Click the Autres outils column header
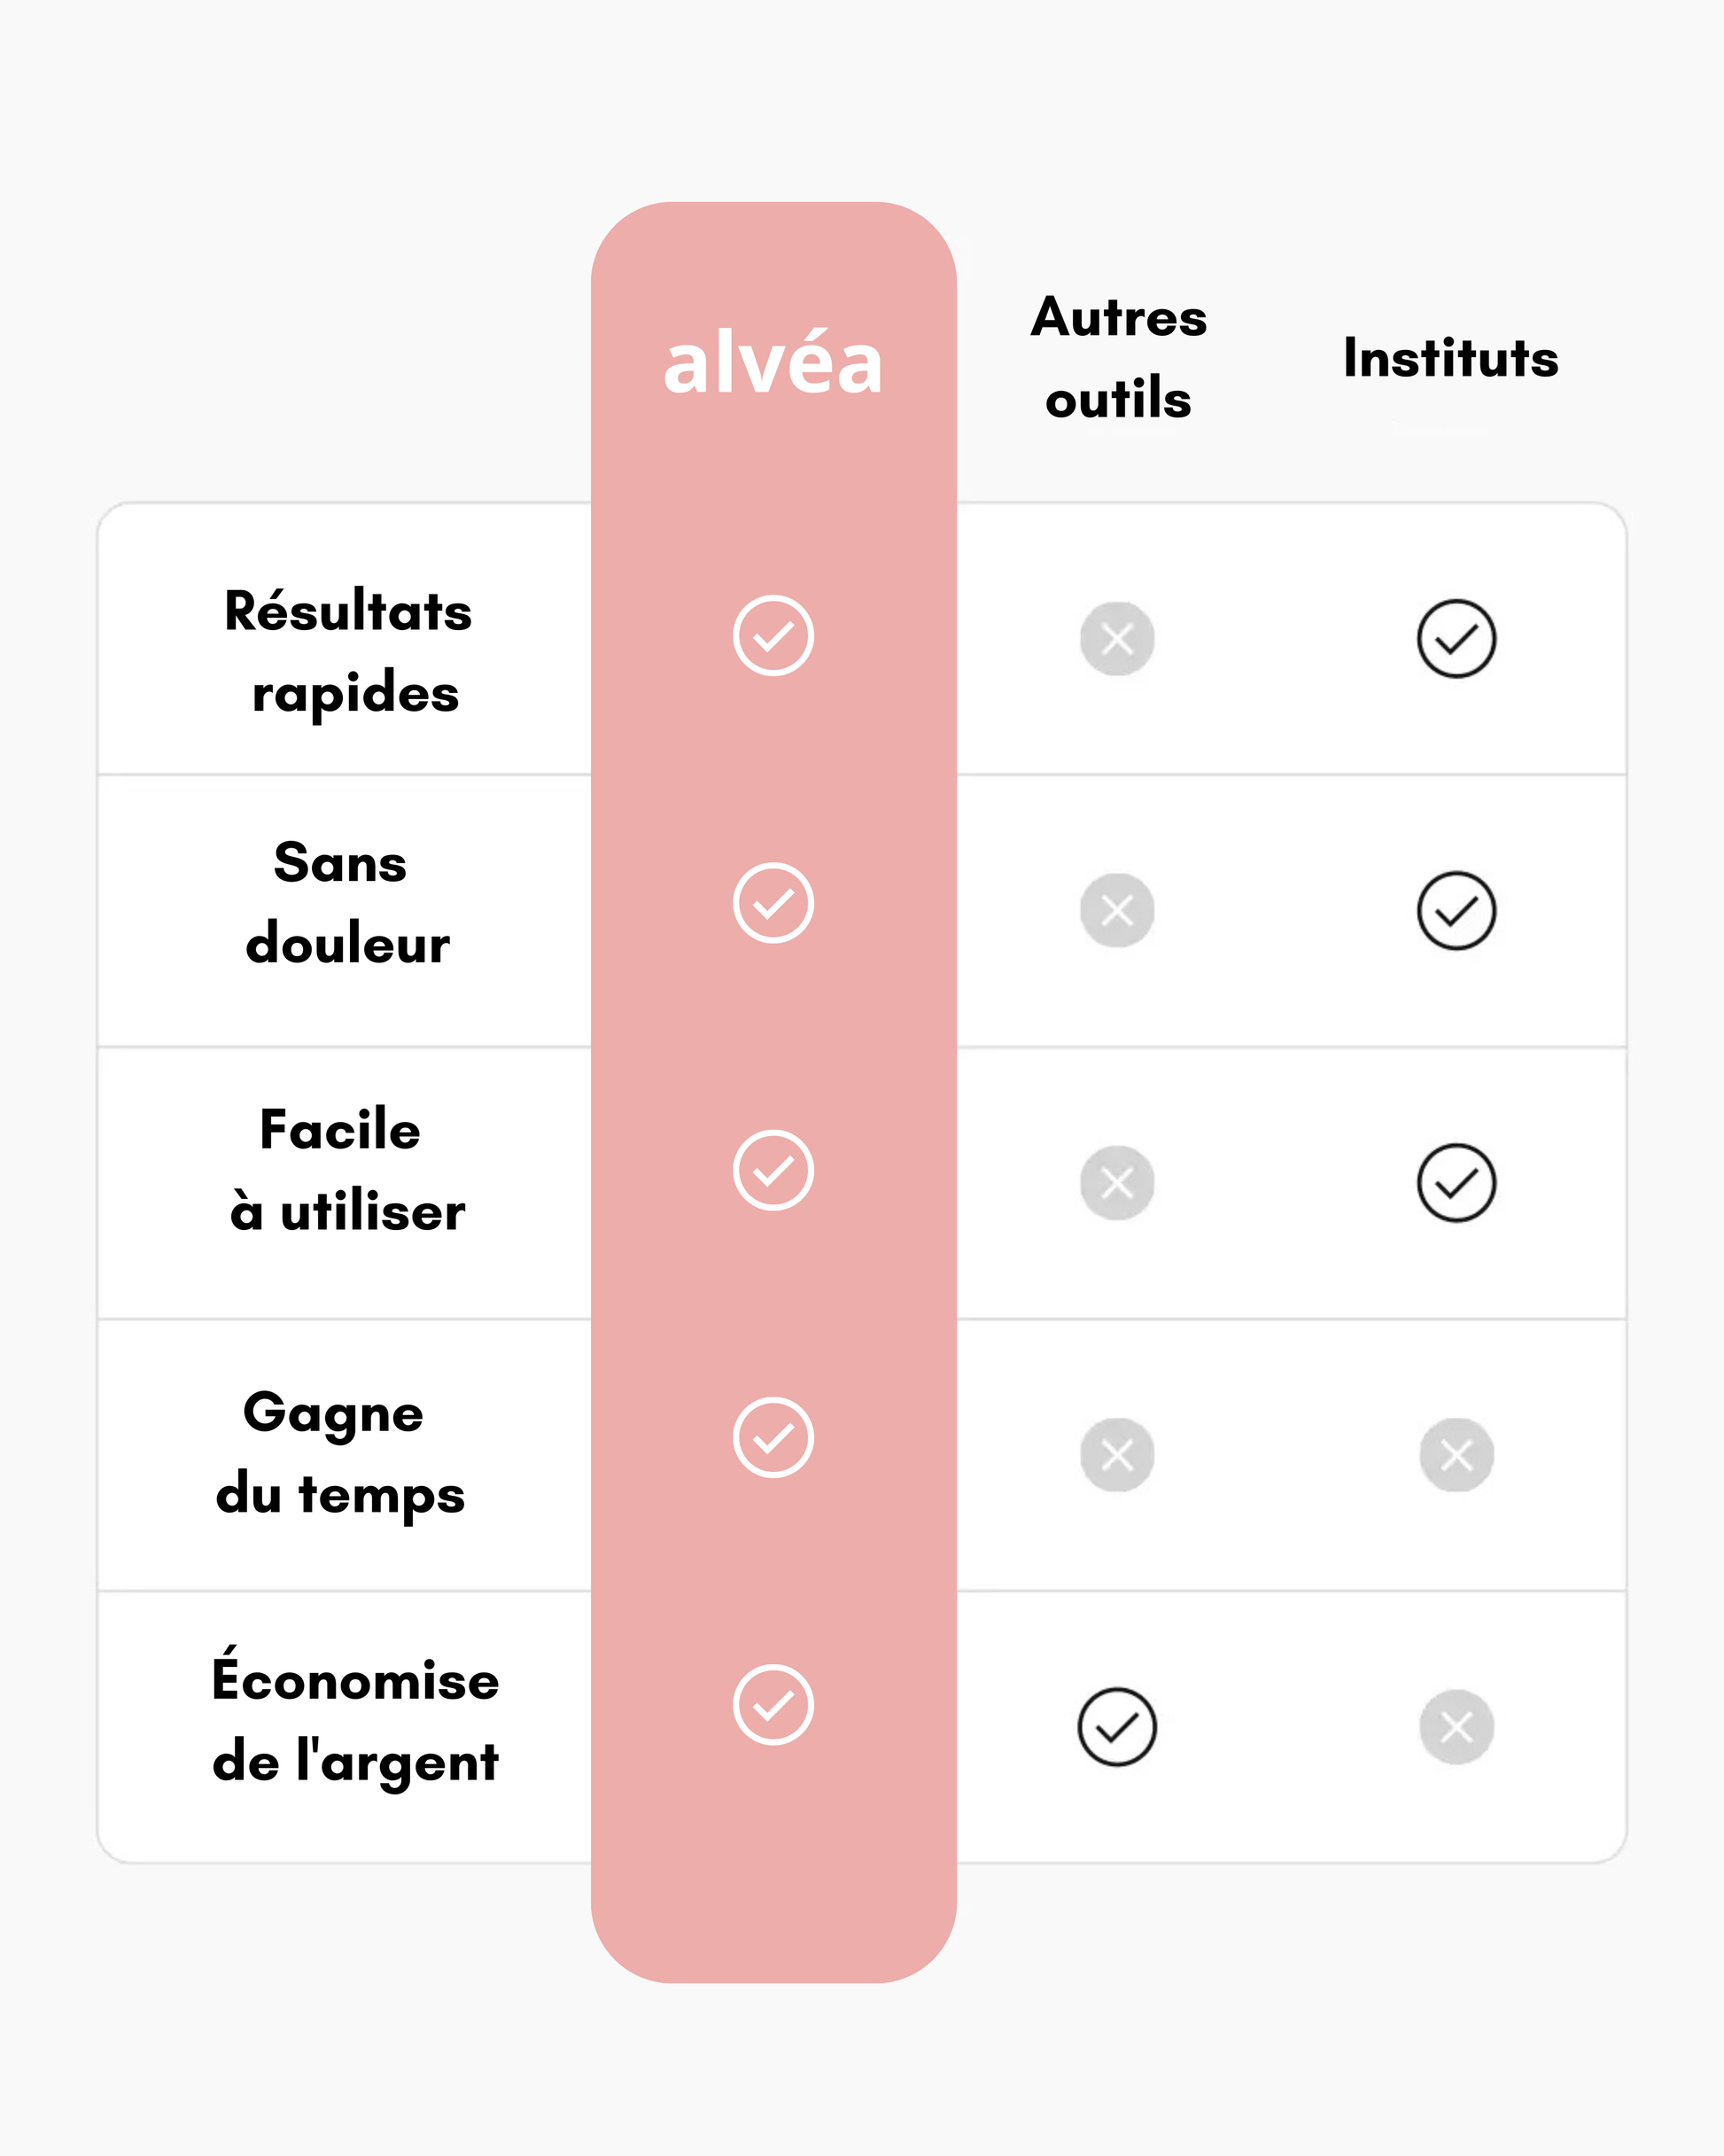Viewport: 1724px width, 2156px height. (1119, 358)
